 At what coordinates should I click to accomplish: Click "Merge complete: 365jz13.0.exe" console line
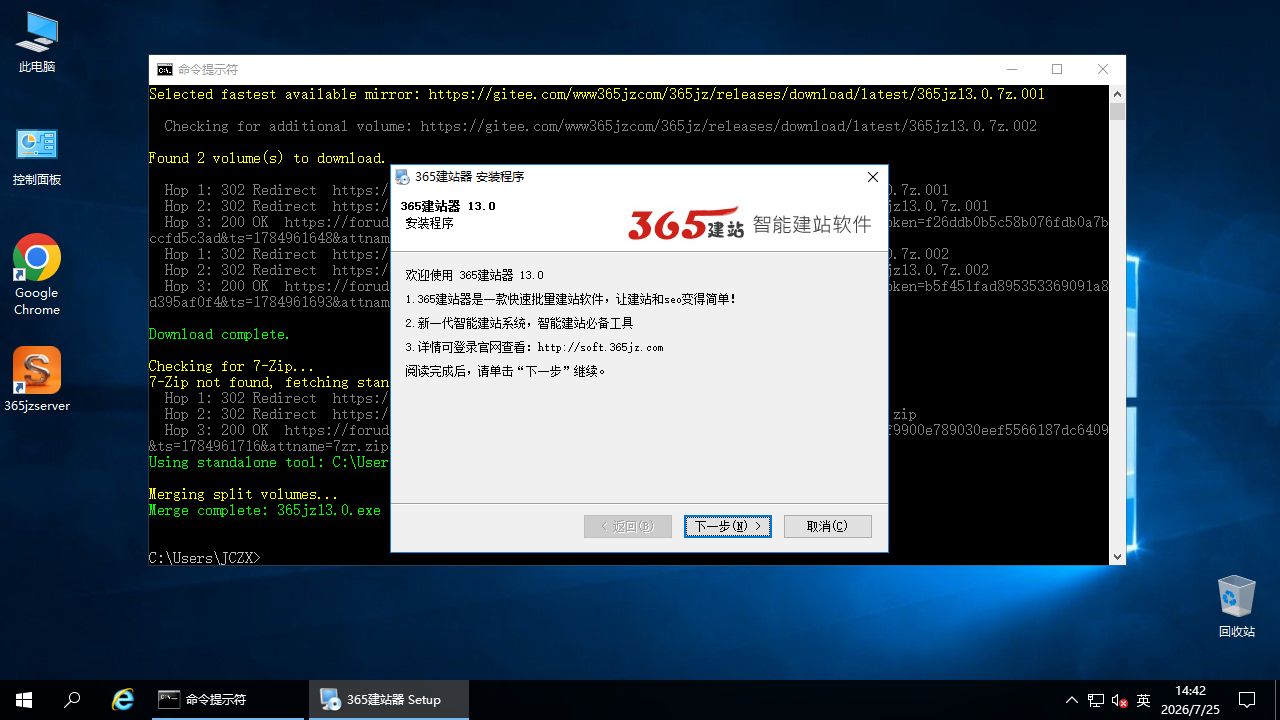click(x=265, y=510)
